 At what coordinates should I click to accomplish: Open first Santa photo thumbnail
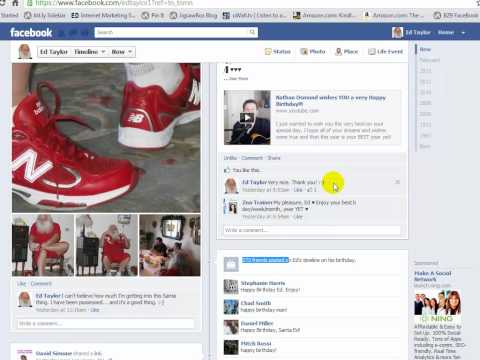pos(43,245)
